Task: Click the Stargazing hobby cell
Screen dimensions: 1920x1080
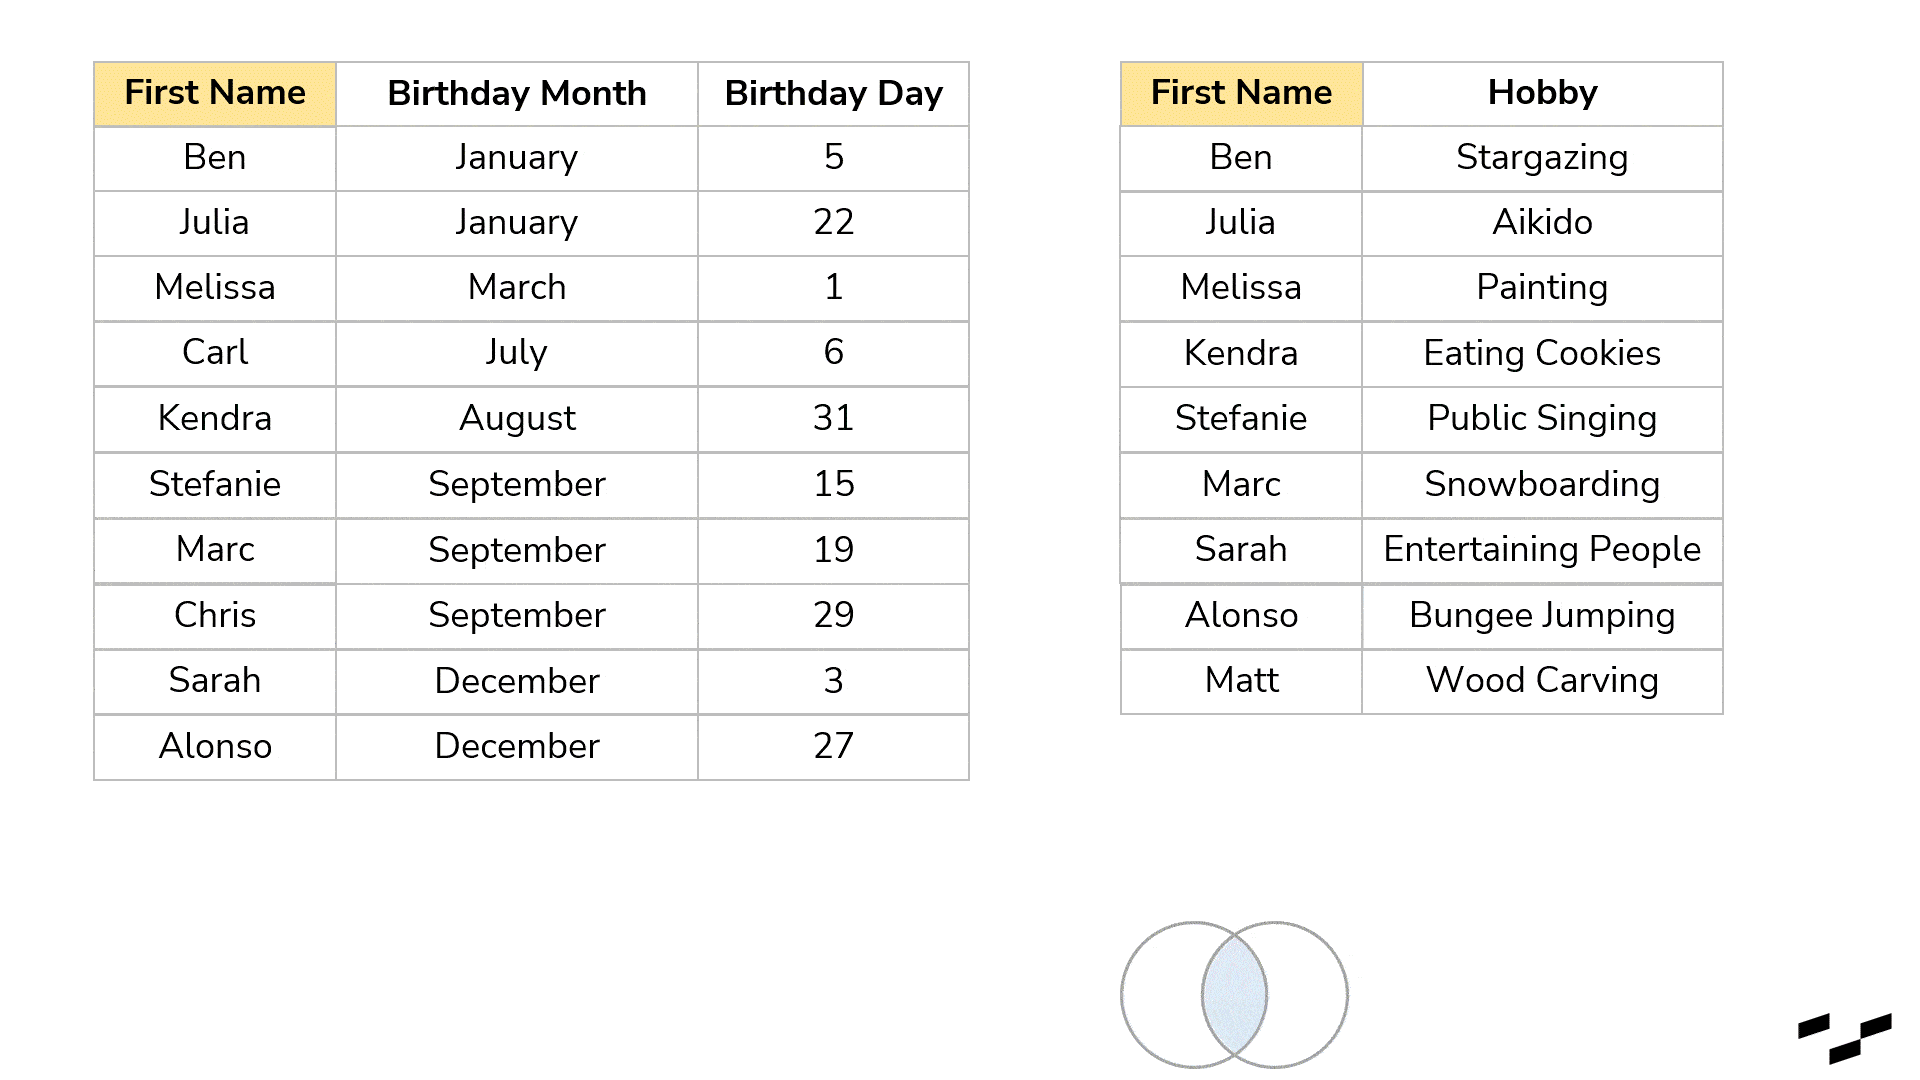Action: click(1542, 158)
